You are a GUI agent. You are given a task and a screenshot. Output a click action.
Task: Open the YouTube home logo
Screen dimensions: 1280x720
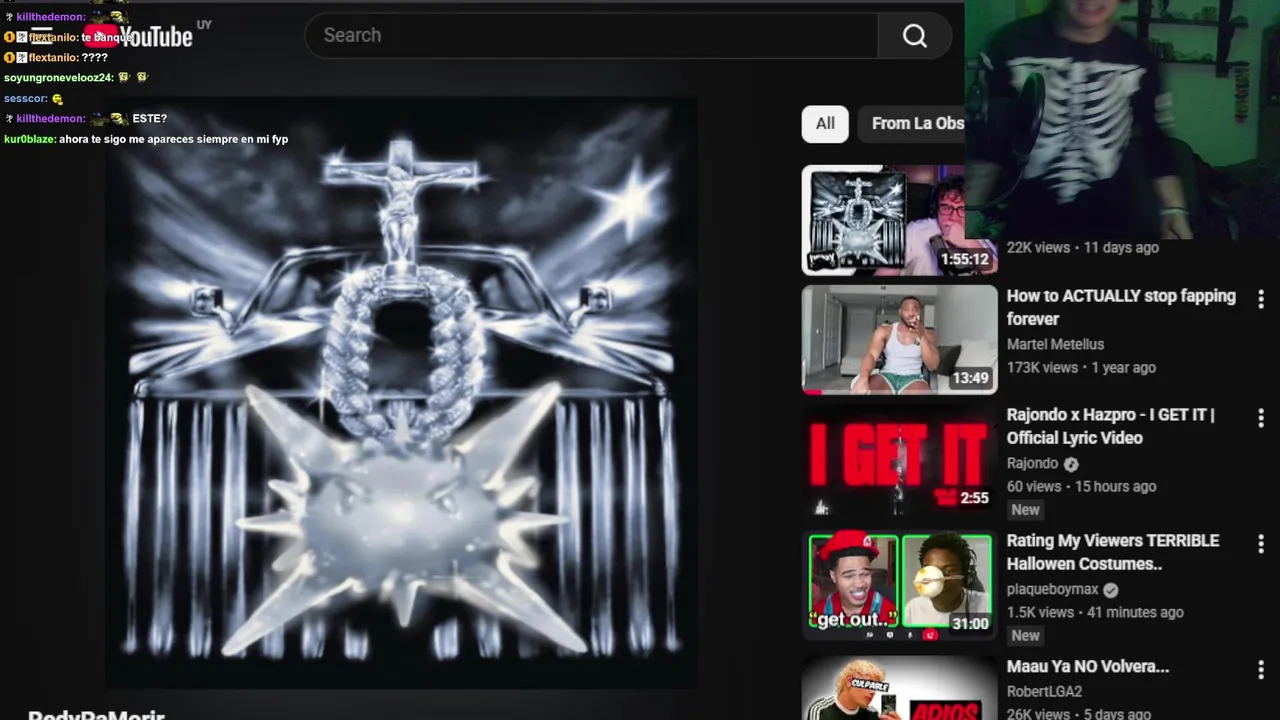[138, 37]
